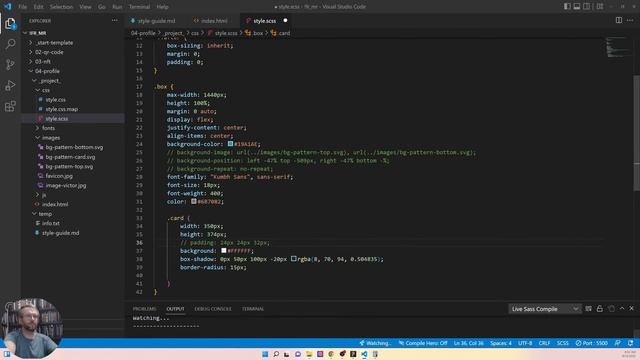Open Windows Start button in taskbar
Image resolution: width=640 pixels, height=360 pixels.
(265, 354)
